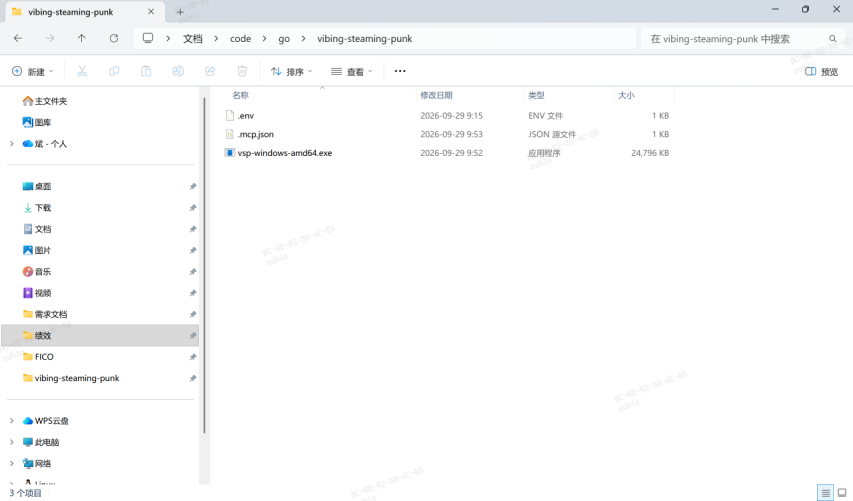853x501 pixels.
Task: Click the 24,796 KB size cell
Action: tap(650, 153)
